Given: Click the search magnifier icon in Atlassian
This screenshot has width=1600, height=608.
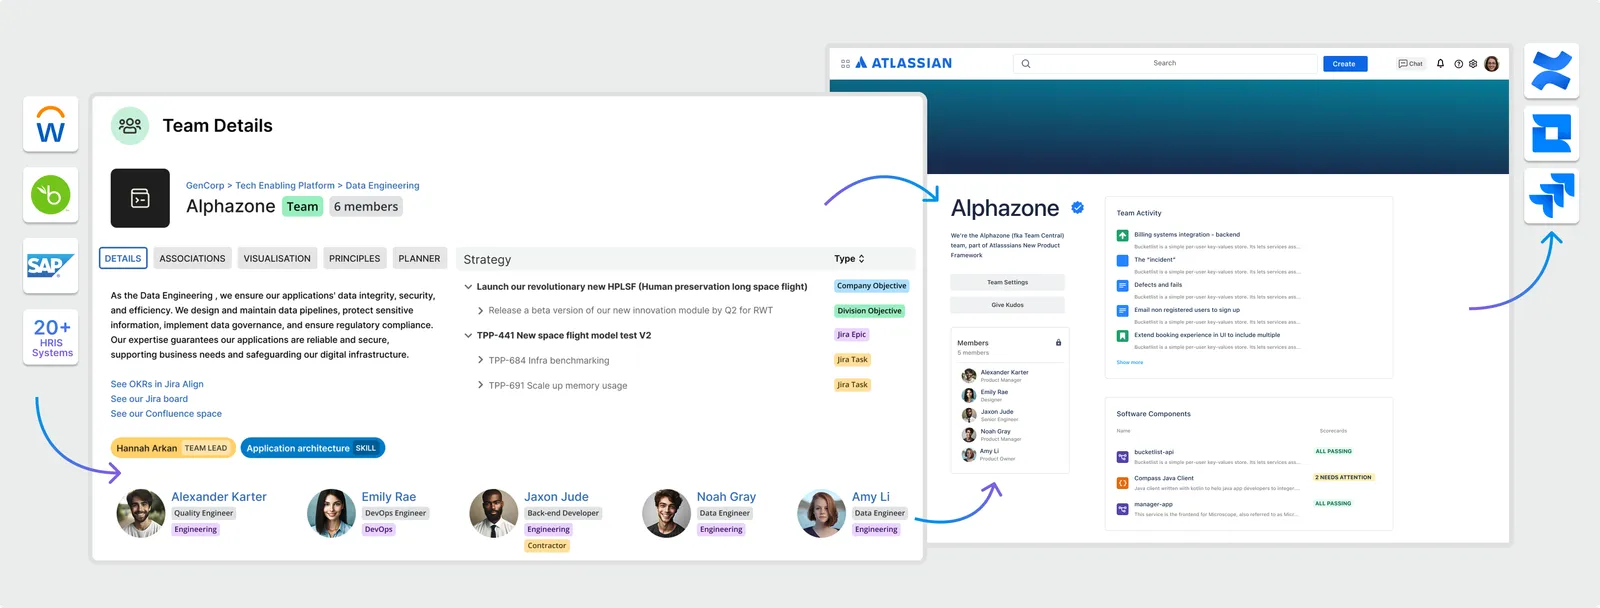Looking at the screenshot, I should (1026, 64).
